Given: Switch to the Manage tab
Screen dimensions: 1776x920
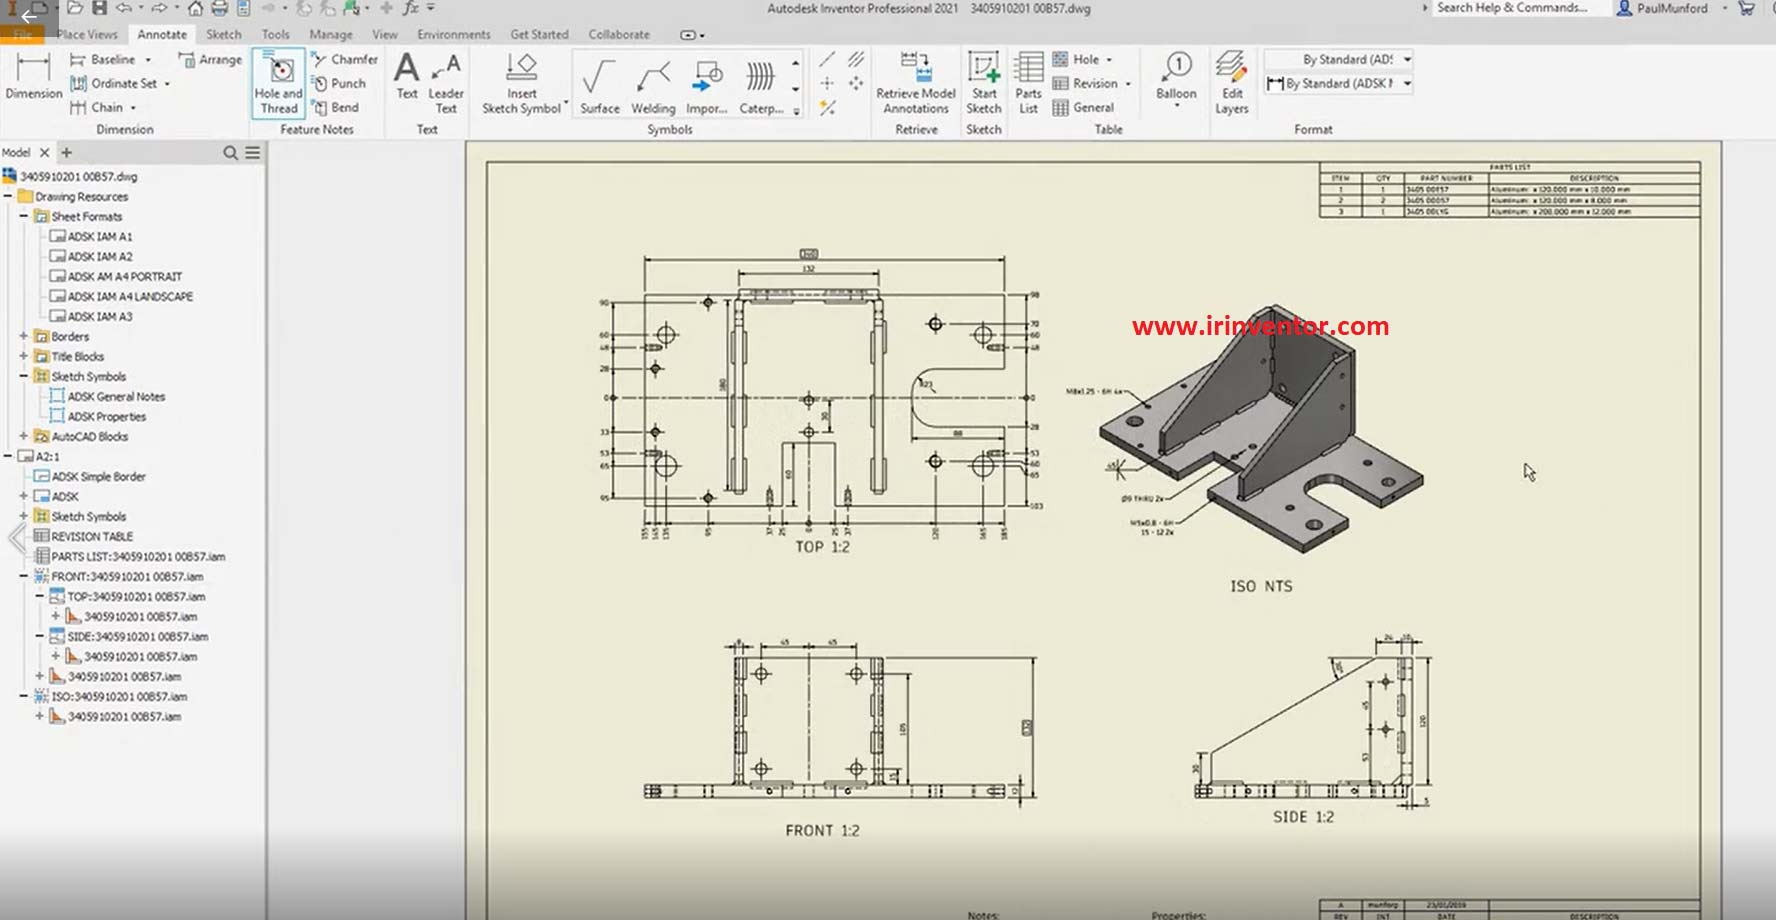Looking at the screenshot, I should 331,34.
